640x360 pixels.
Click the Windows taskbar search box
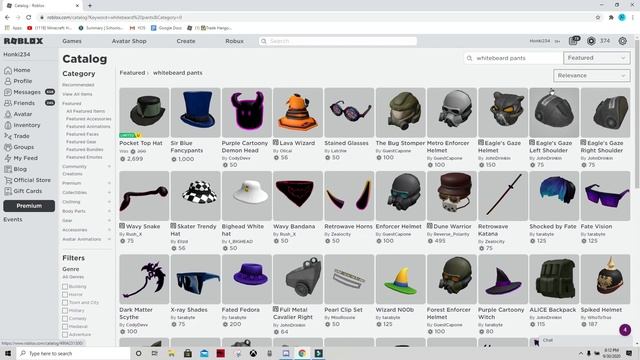[x=73, y=353]
